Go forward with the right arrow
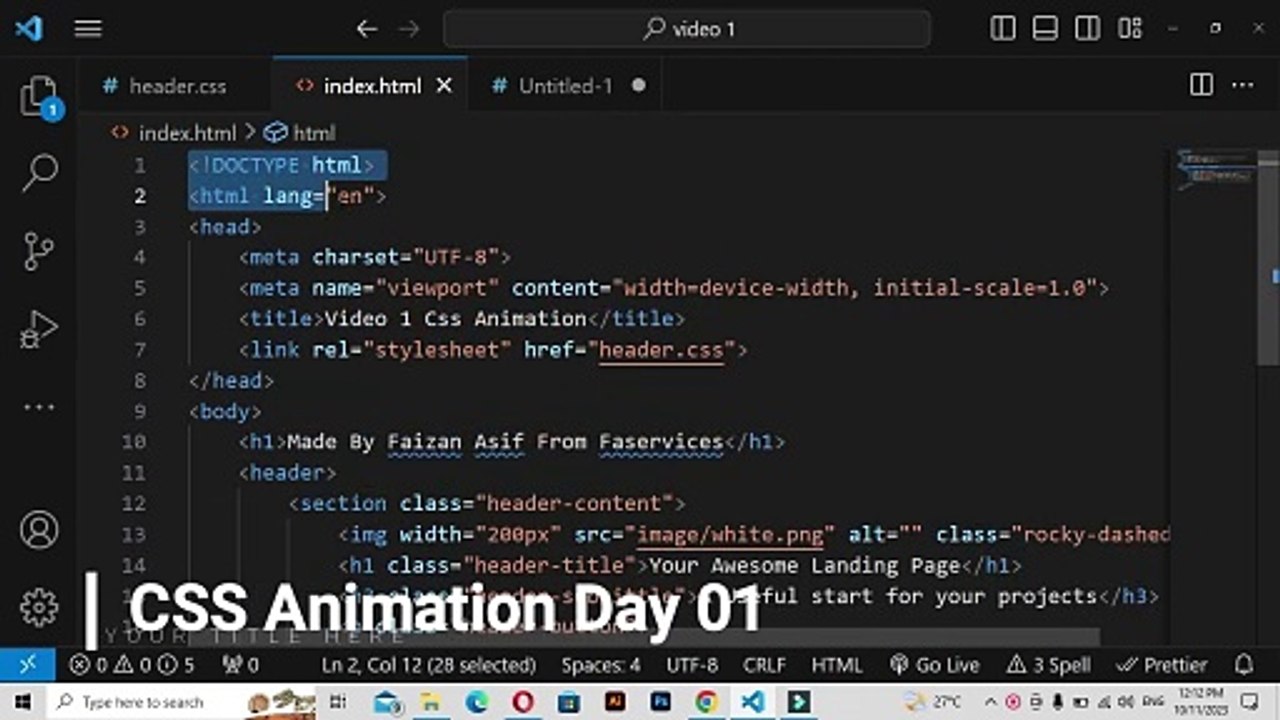Screen dimensions: 1280x720 (409, 29)
